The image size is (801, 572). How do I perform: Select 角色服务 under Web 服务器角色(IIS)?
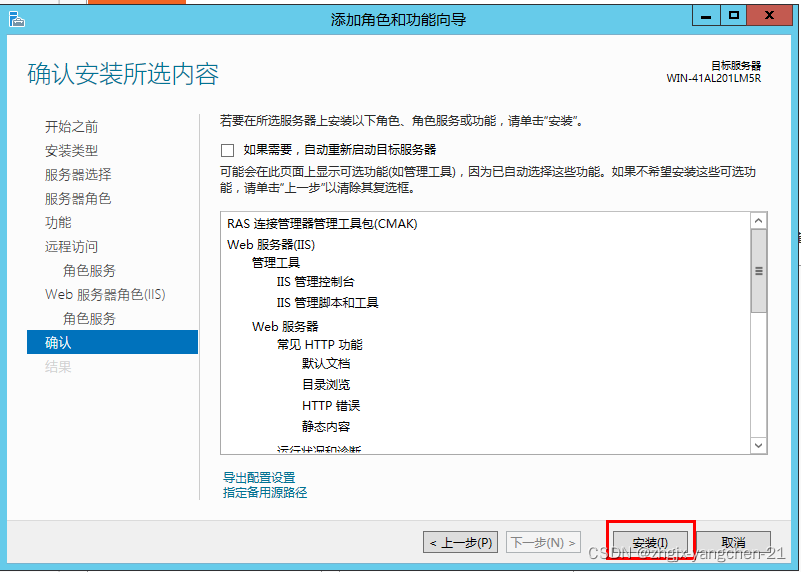pyautogui.click(x=89, y=318)
